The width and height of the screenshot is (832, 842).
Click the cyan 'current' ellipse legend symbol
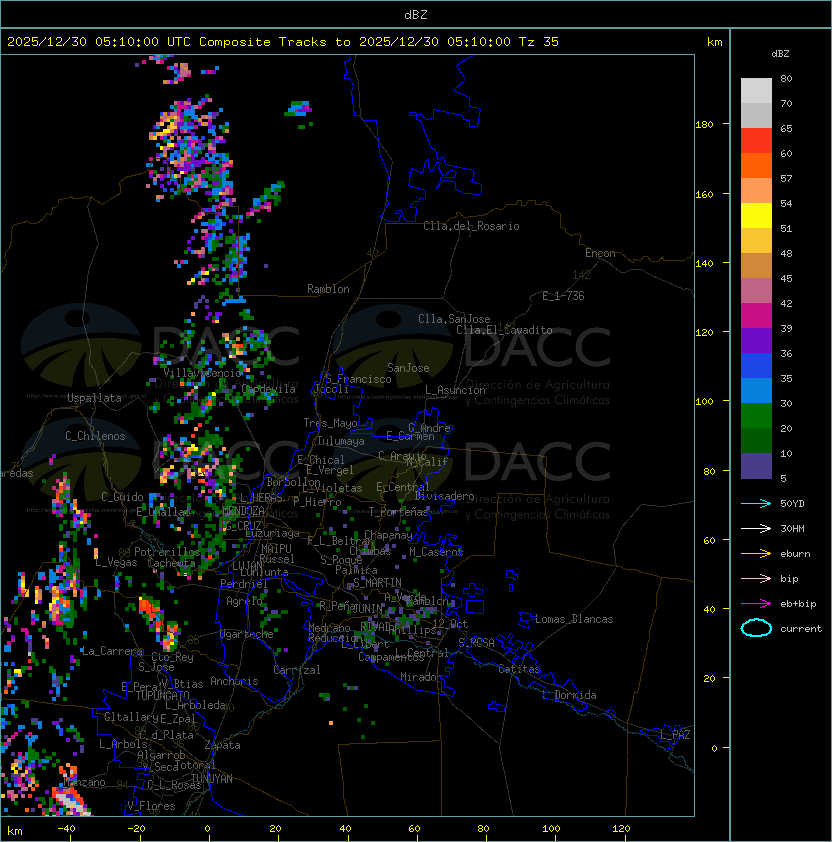pos(756,628)
